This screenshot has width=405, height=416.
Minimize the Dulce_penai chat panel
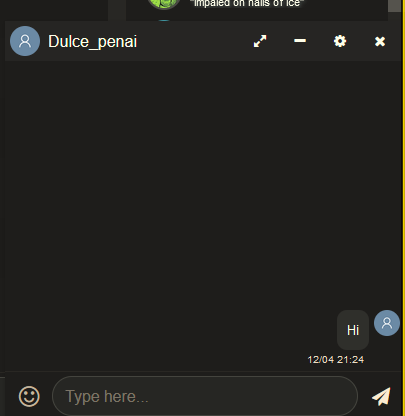tap(300, 41)
